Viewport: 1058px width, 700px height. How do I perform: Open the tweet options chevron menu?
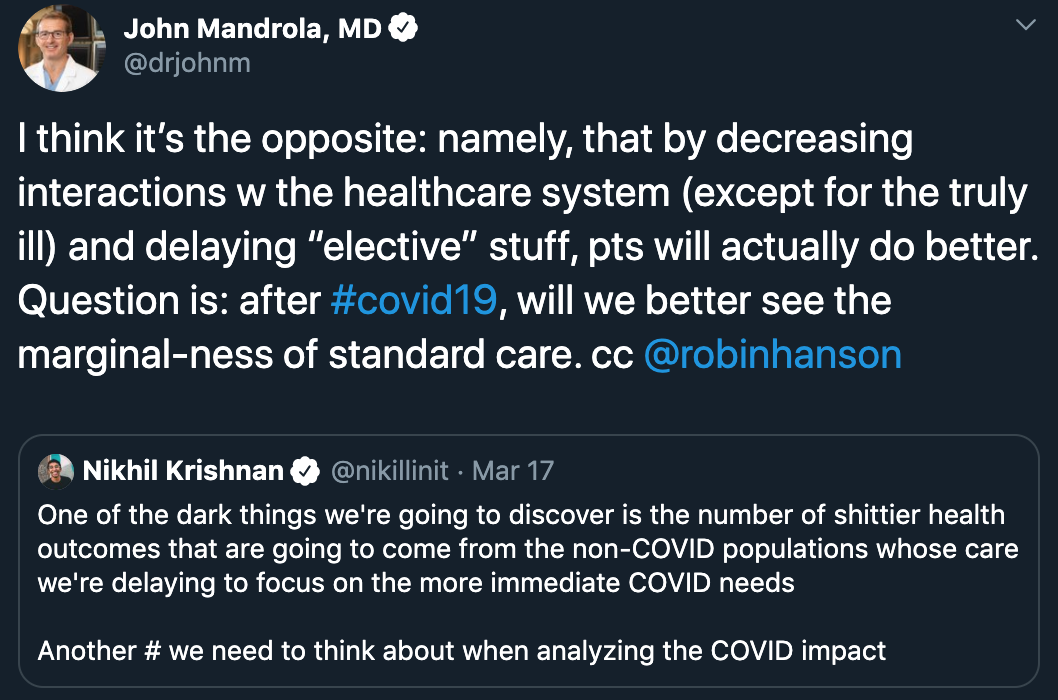click(x=1026, y=25)
